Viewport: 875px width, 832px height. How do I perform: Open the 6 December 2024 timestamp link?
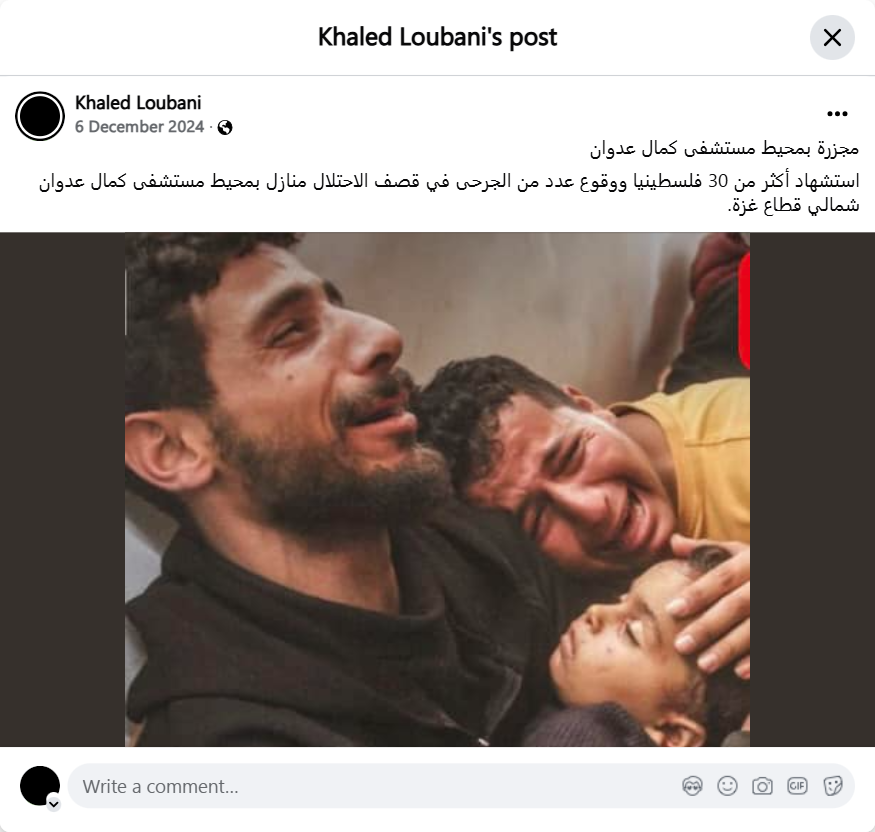click(140, 127)
